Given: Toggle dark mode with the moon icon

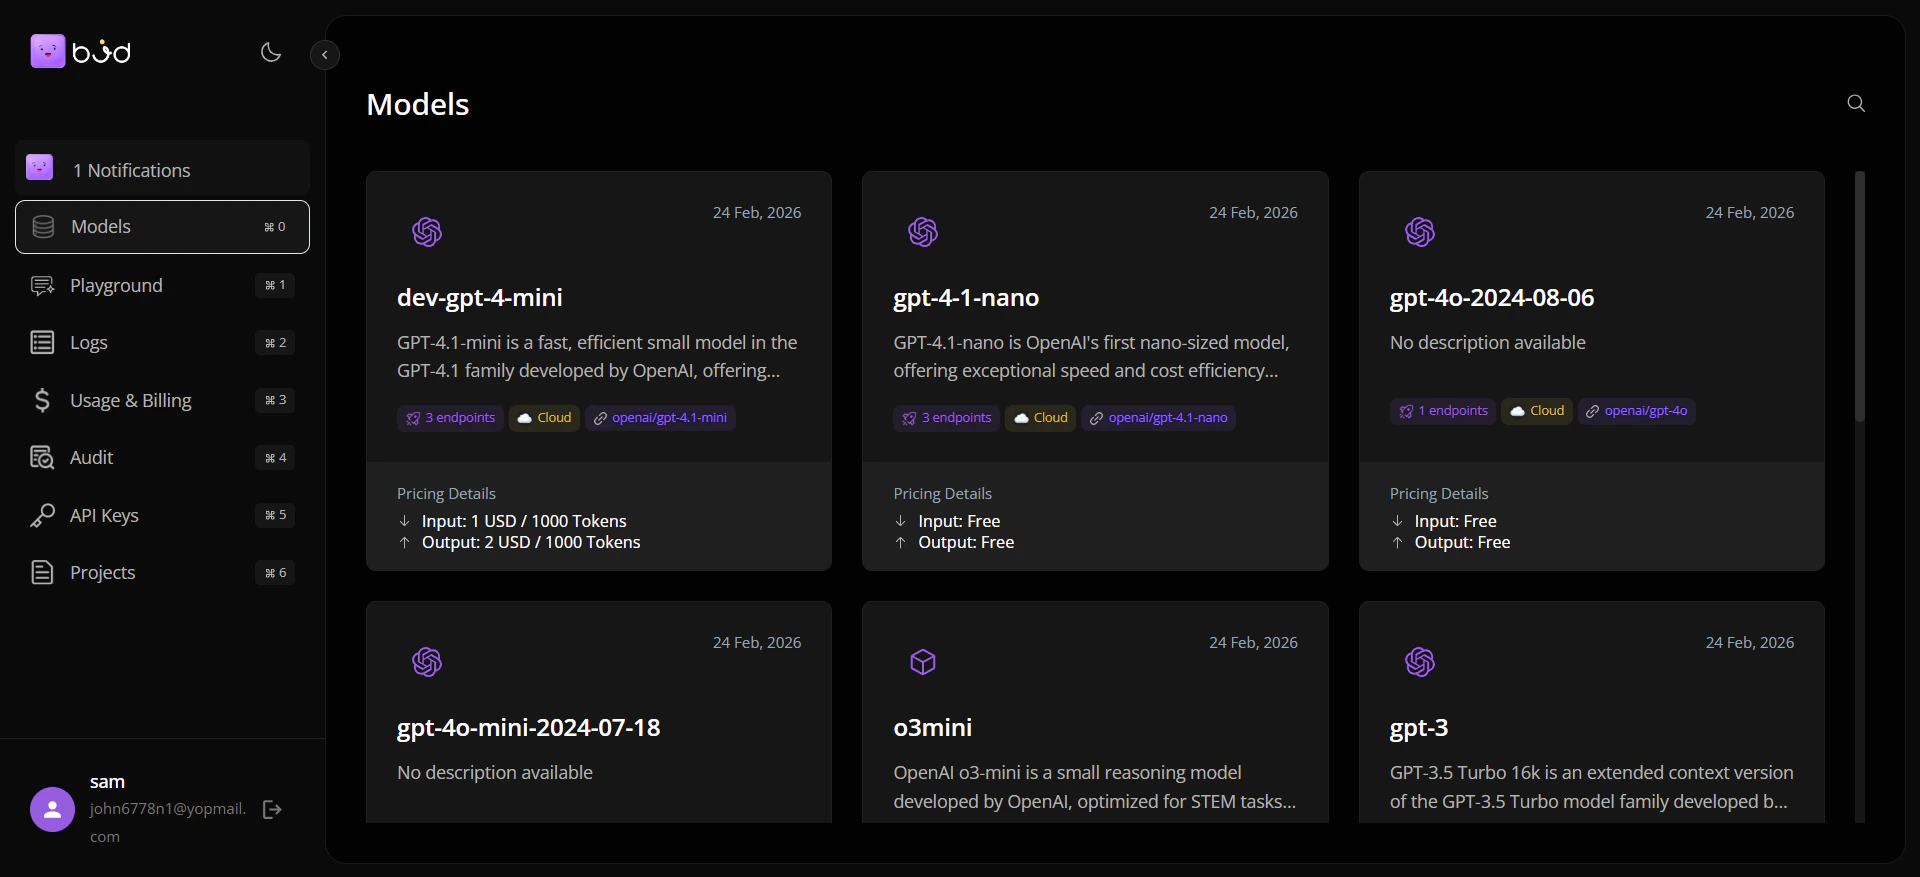Looking at the screenshot, I should click(x=271, y=52).
